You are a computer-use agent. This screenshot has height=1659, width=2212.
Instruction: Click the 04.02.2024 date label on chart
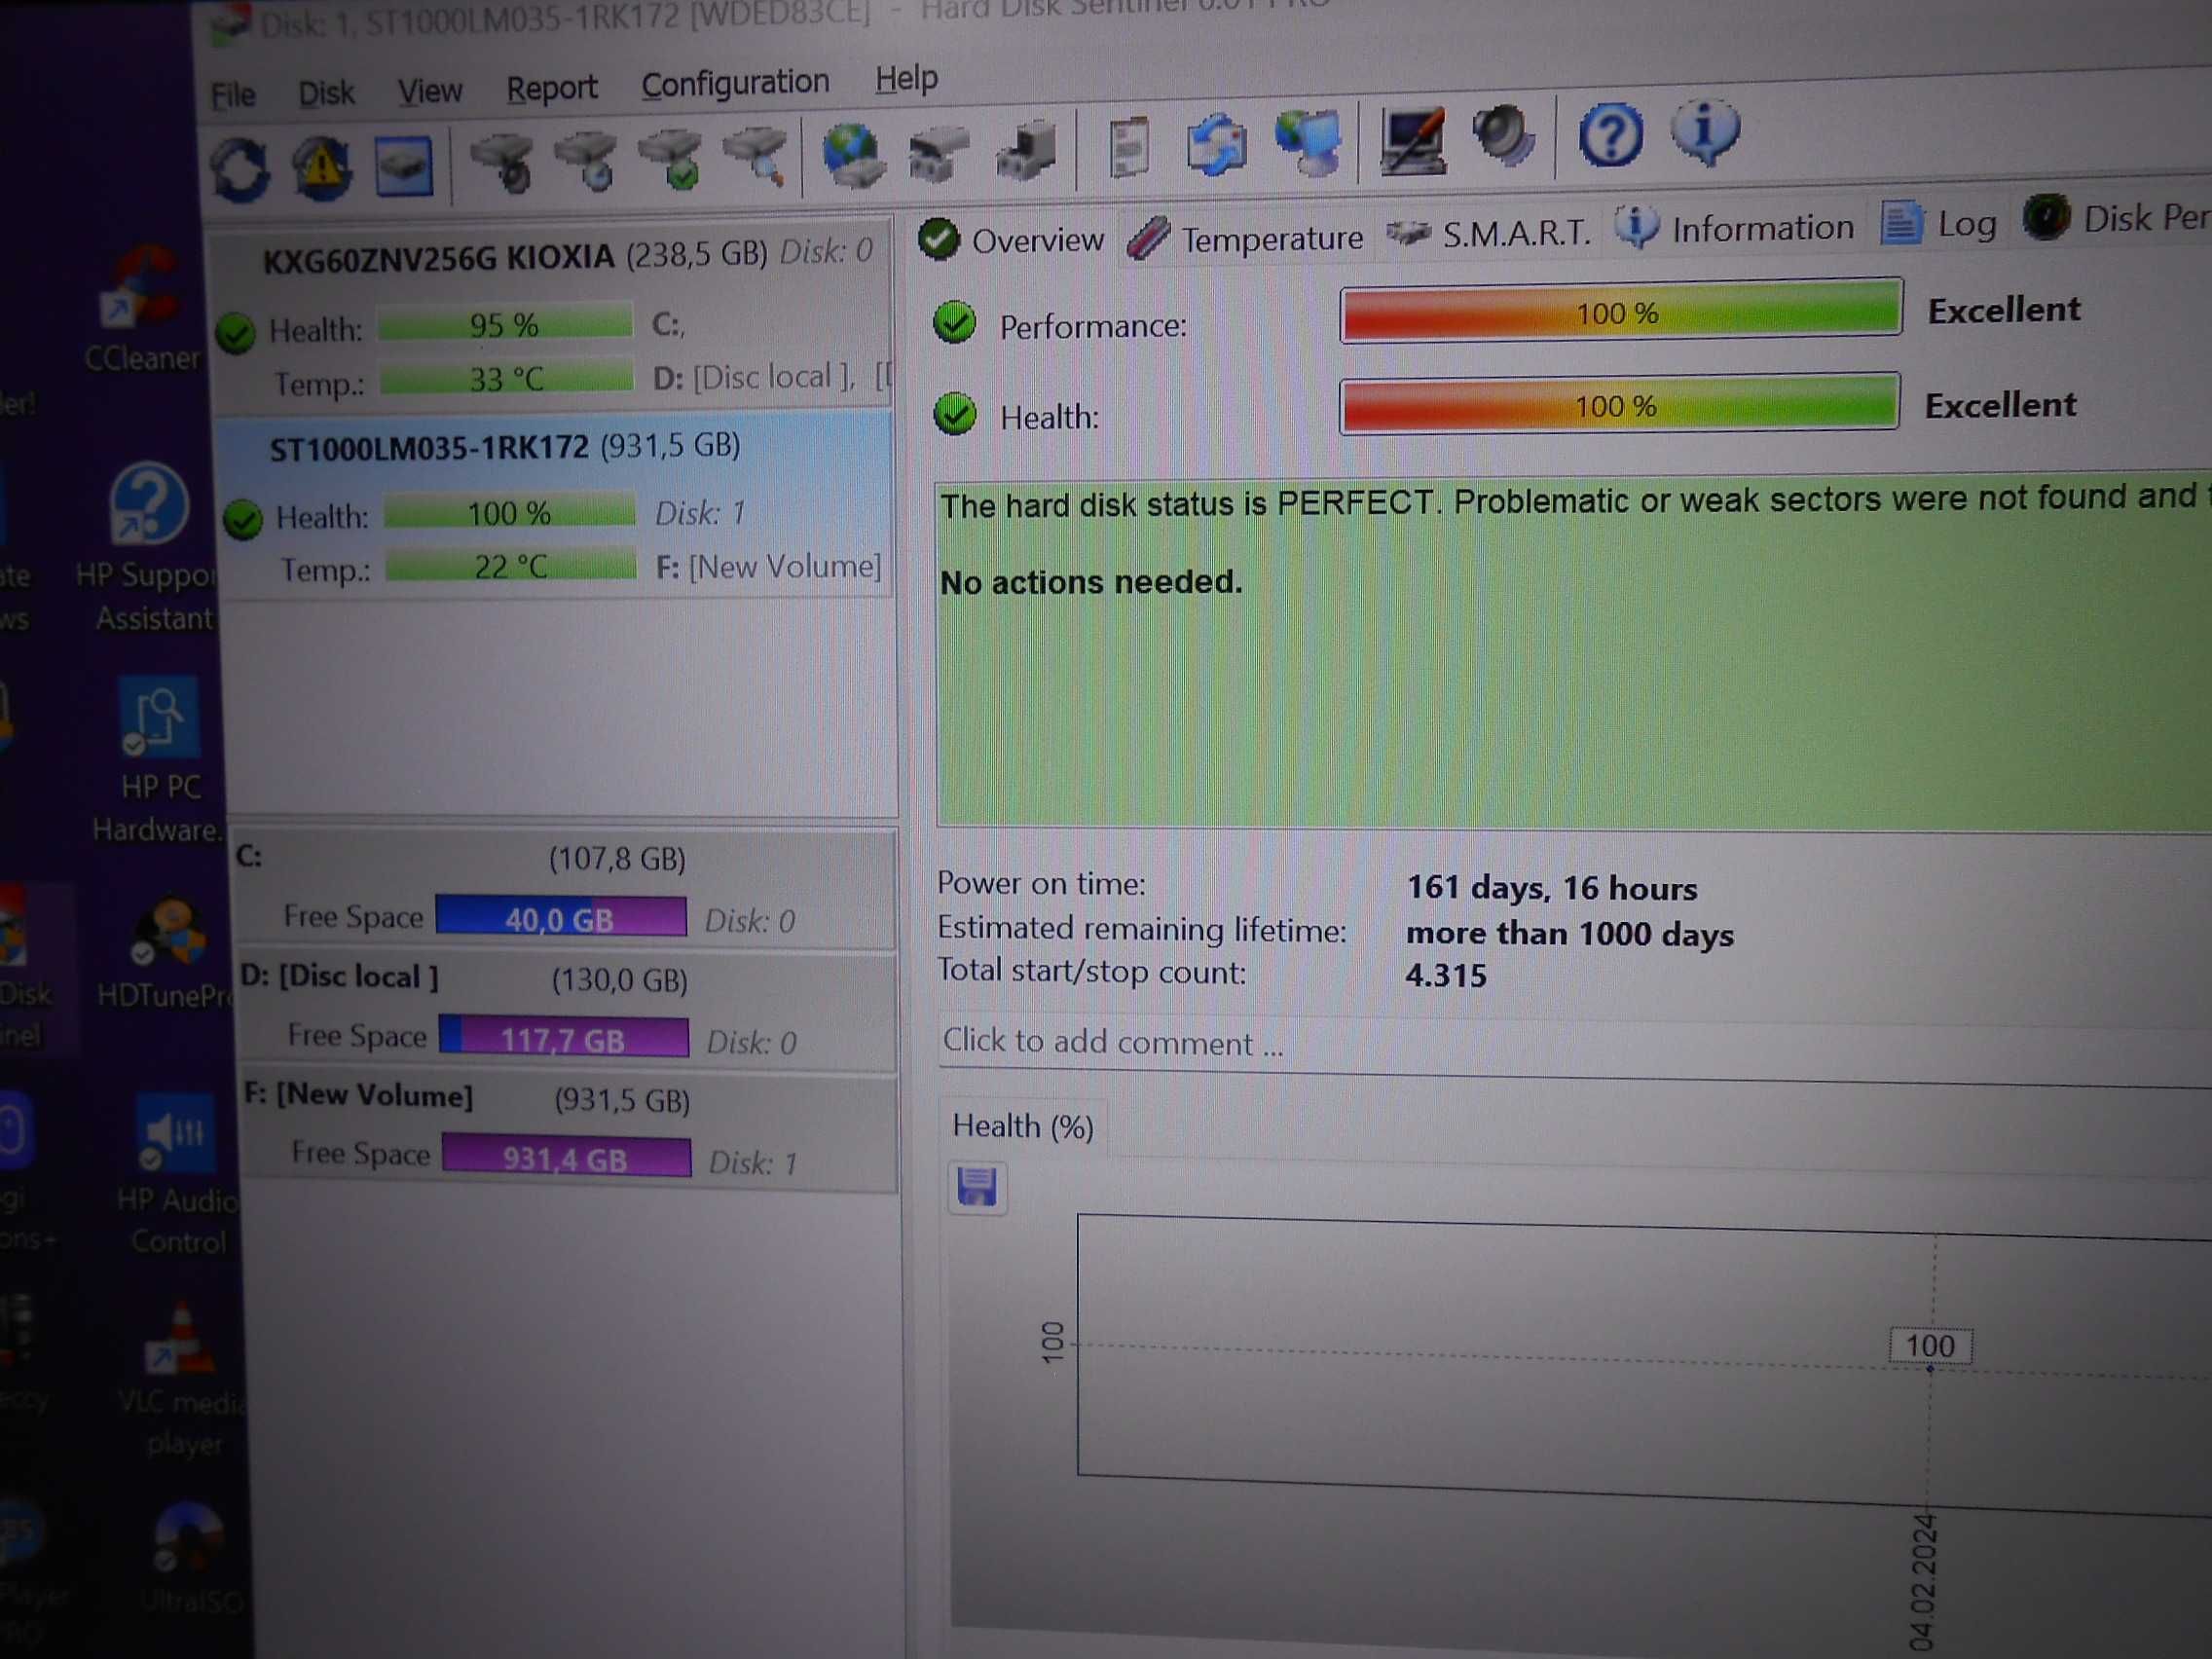pos(1922,1580)
